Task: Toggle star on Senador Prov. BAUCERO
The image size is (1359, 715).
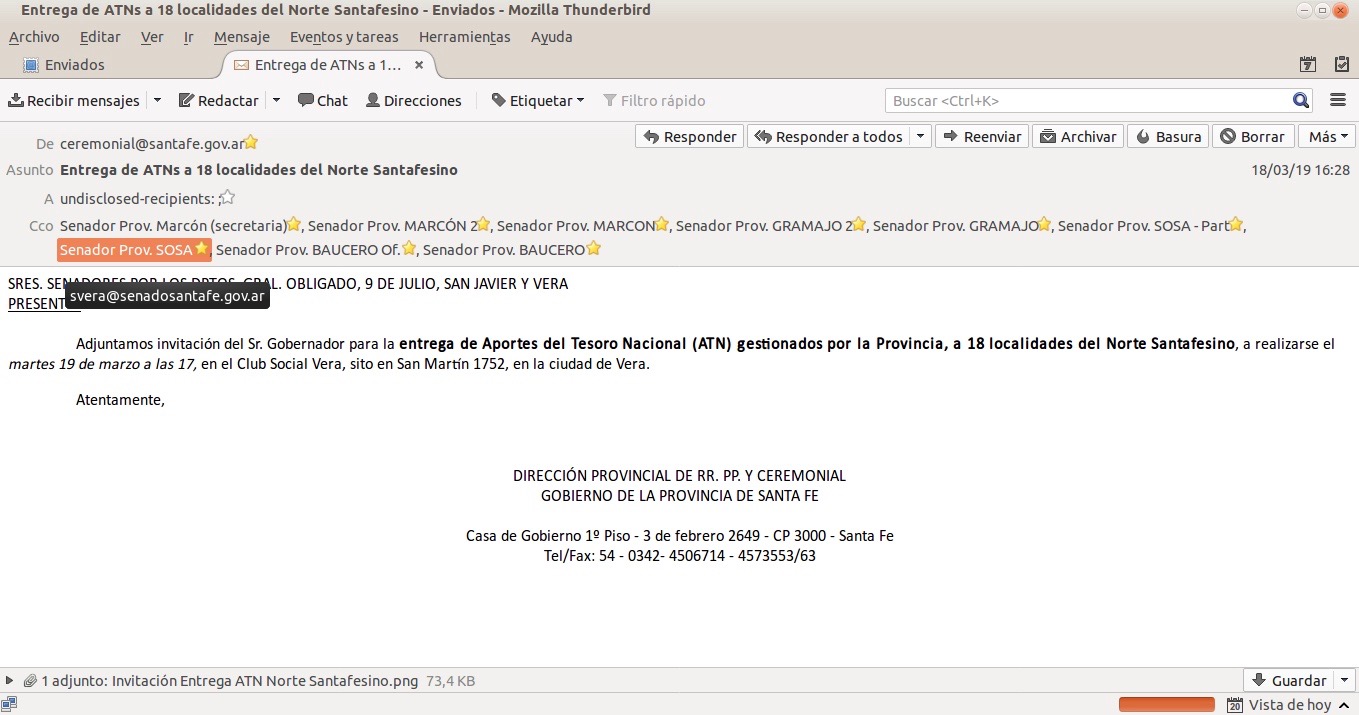Action: [594, 249]
